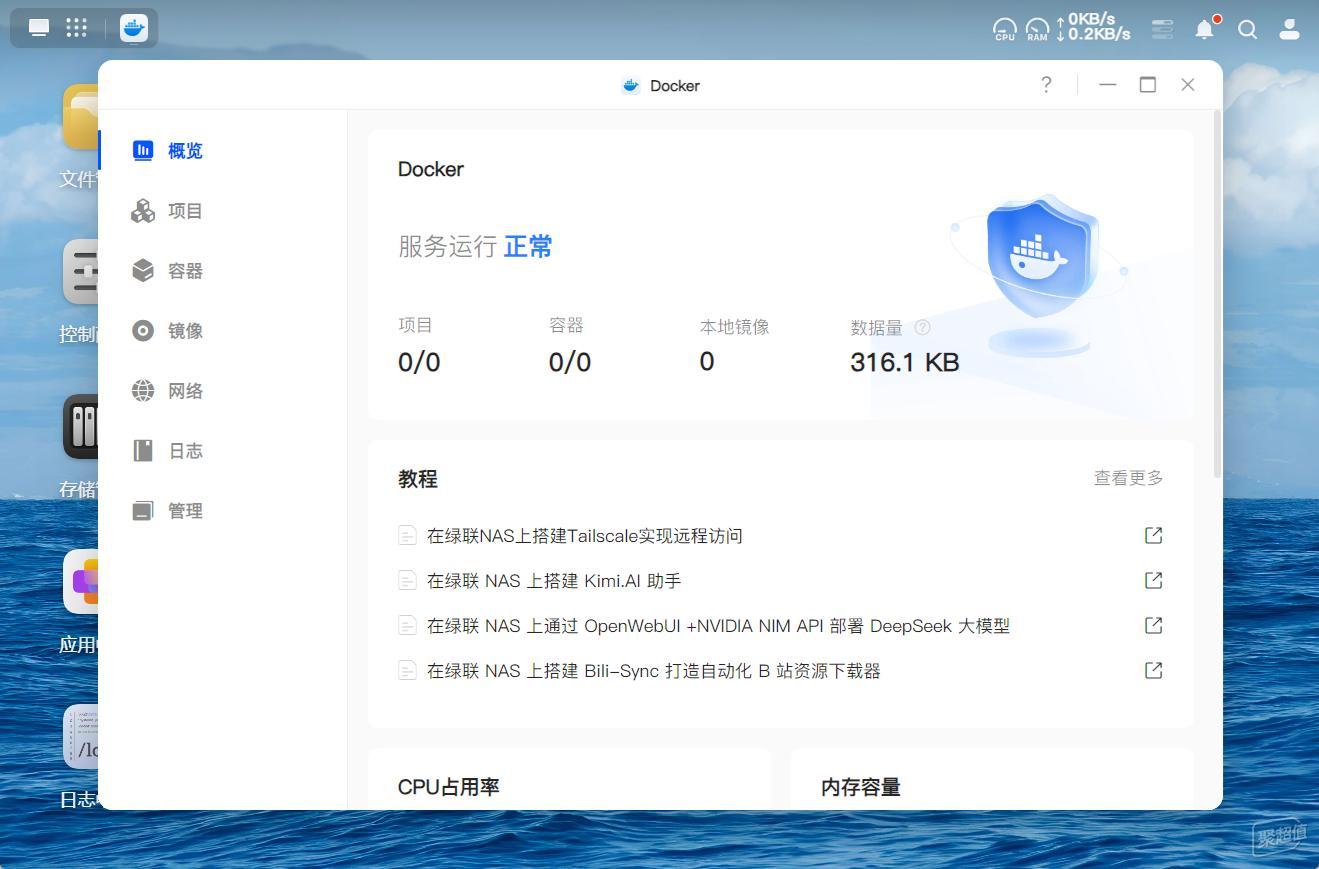Click the 容器 box icon in sidebar
The width and height of the screenshot is (1319, 869).
click(143, 271)
